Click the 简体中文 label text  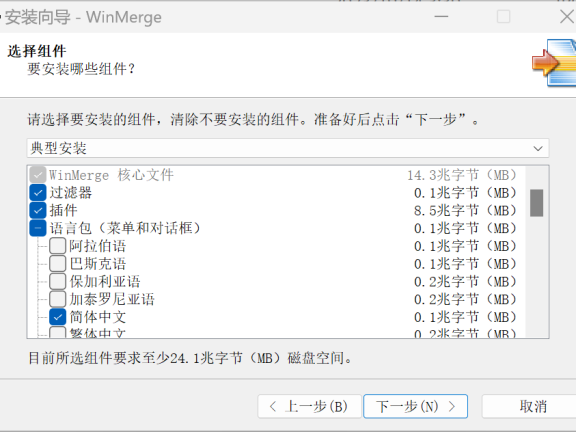tap(98, 317)
